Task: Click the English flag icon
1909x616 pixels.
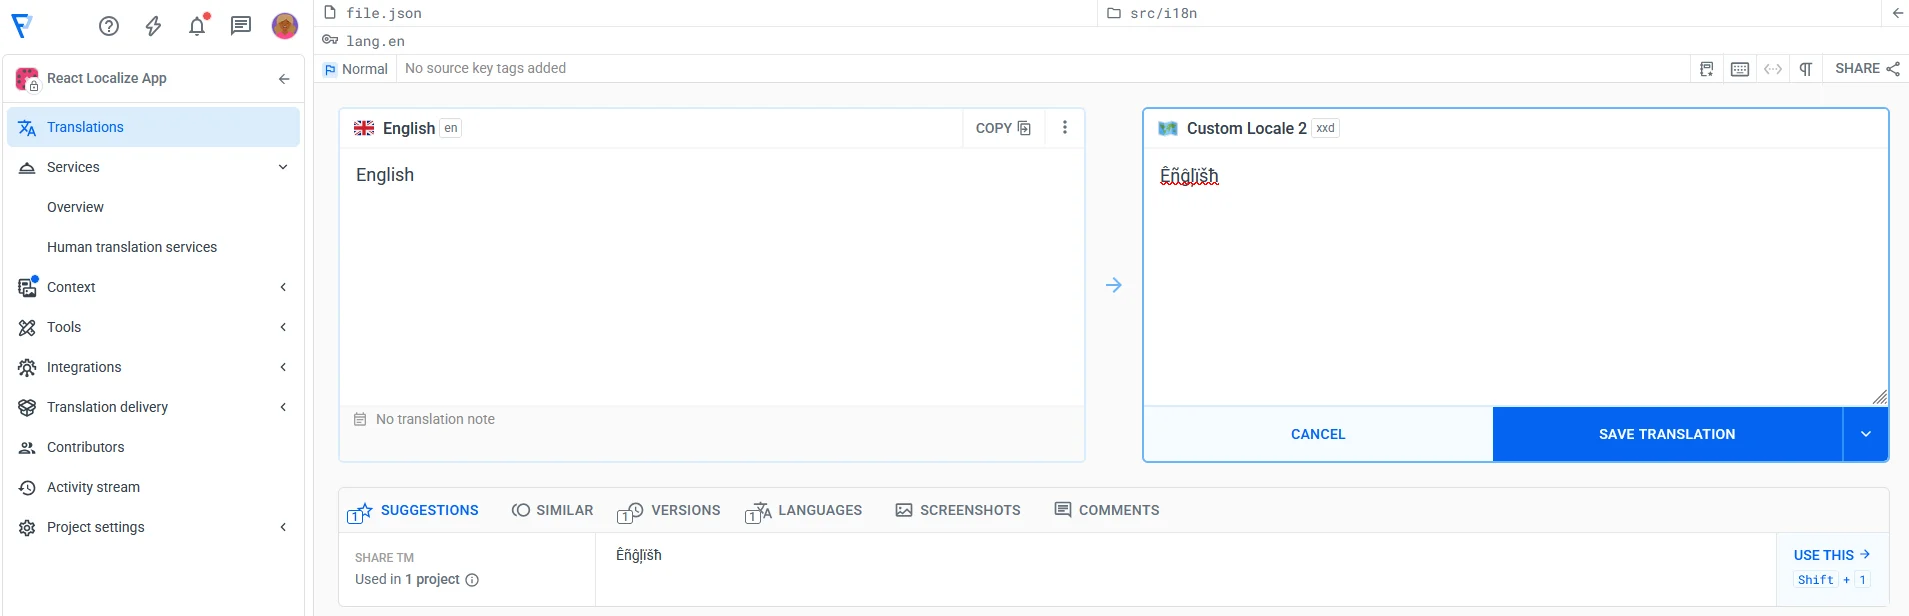Action: pyautogui.click(x=364, y=128)
